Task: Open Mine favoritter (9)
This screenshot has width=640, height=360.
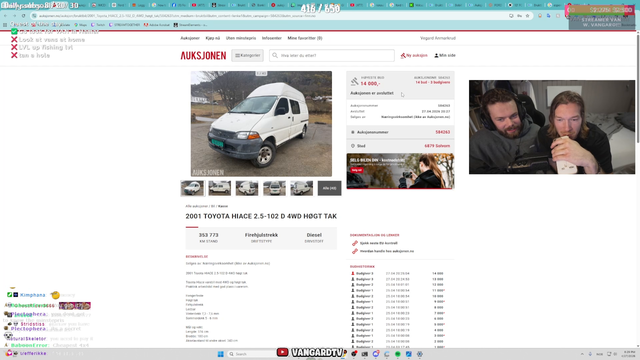Action: pyautogui.click(x=304, y=38)
